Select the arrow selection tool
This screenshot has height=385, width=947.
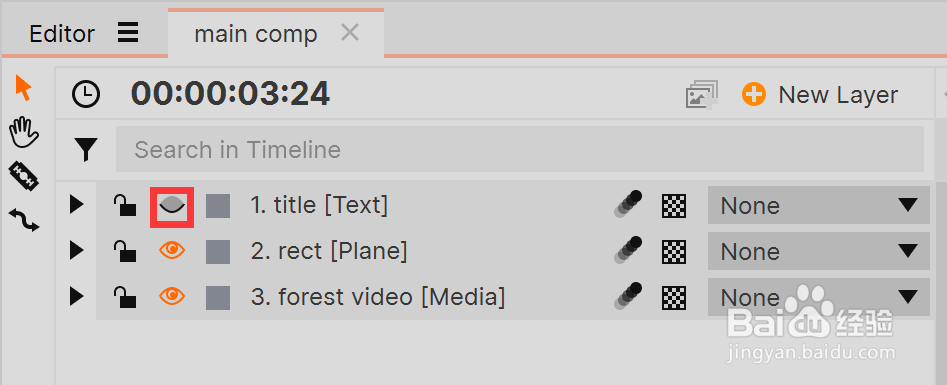[x=23, y=88]
